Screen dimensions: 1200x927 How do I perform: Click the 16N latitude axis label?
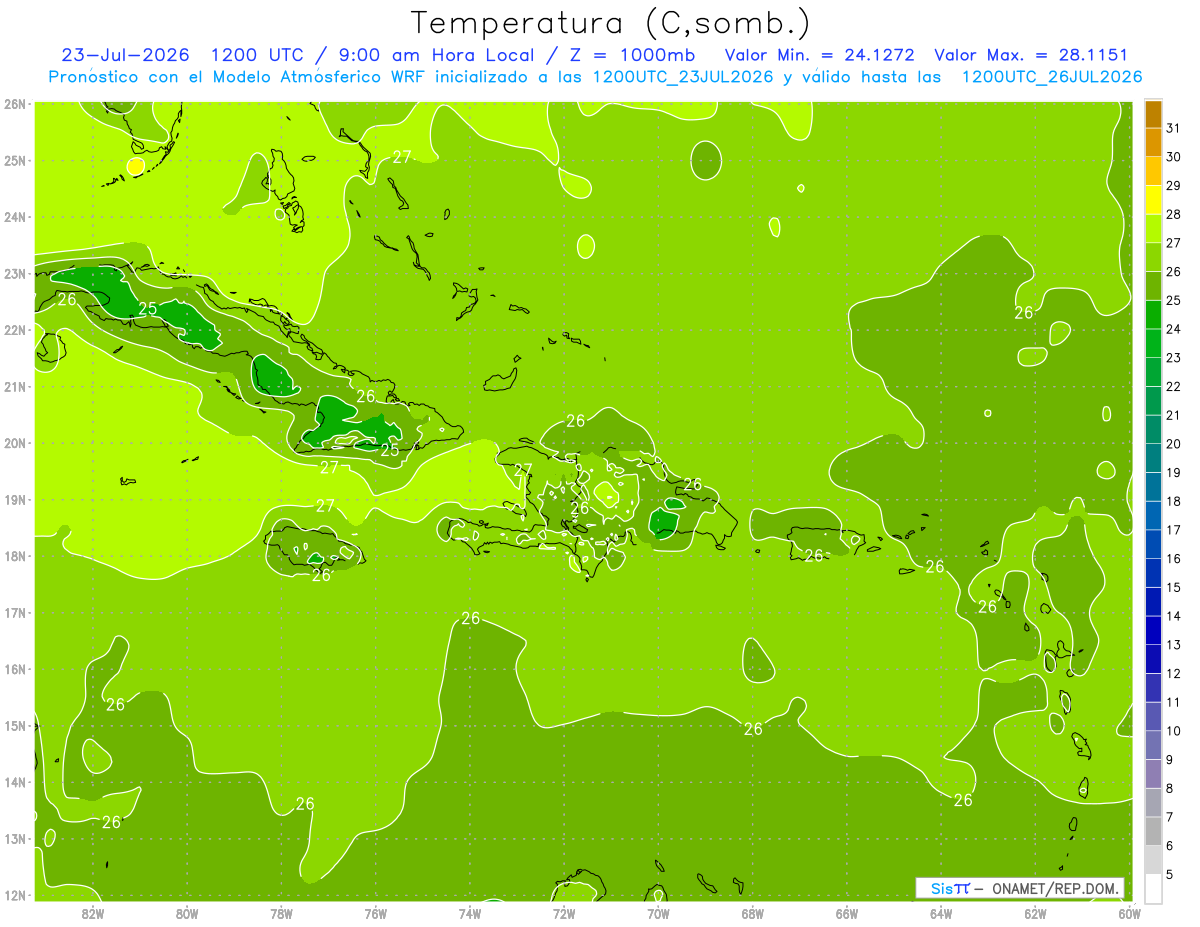point(14,669)
